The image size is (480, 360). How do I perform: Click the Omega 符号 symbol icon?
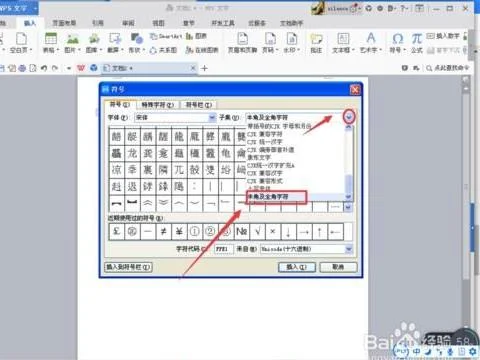point(398,39)
